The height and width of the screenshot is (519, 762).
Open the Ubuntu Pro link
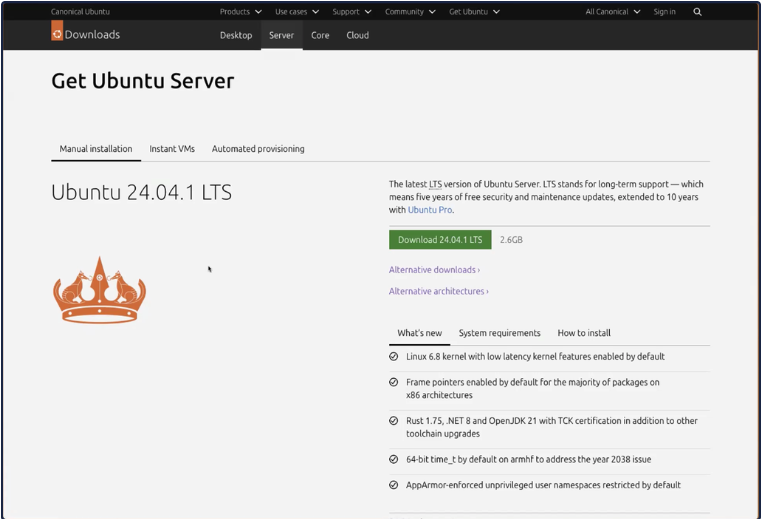tap(430, 210)
